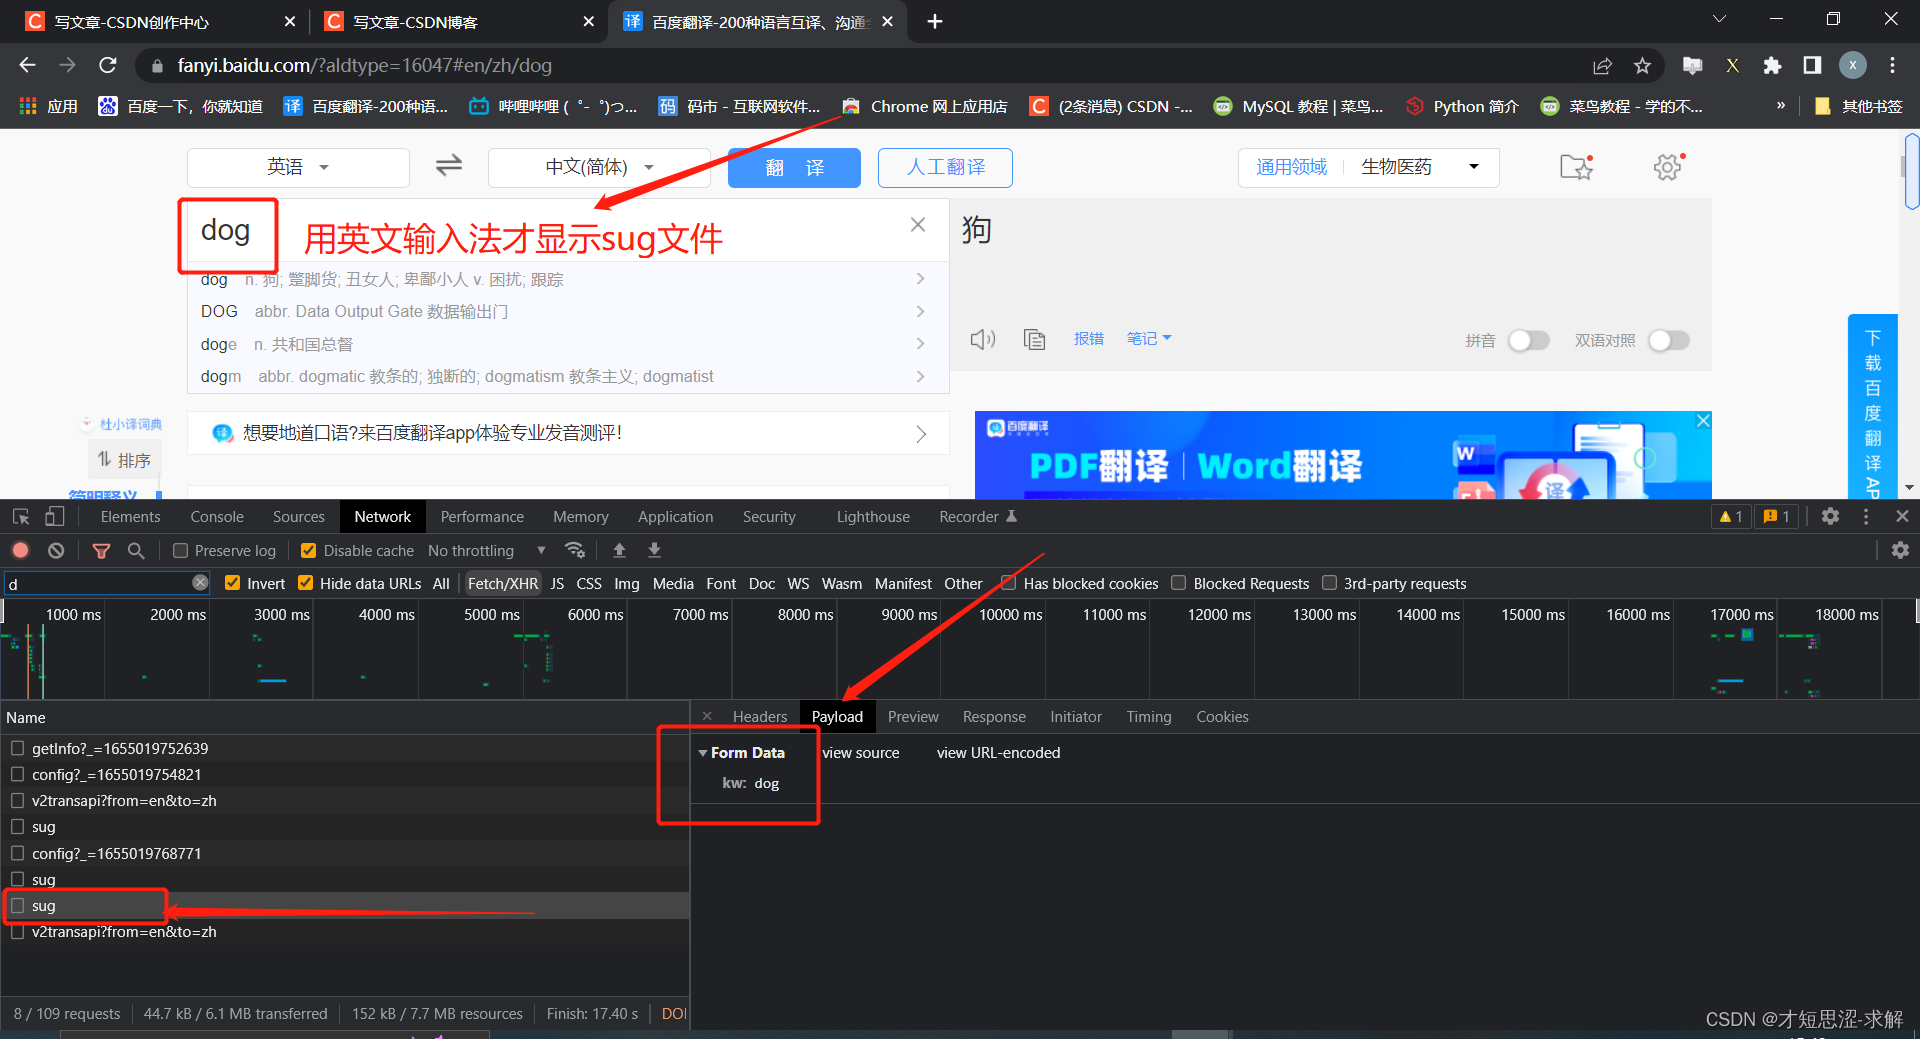Open No throttling dropdown
The width and height of the screenshot is (1920, 1039).
(487, 551)
